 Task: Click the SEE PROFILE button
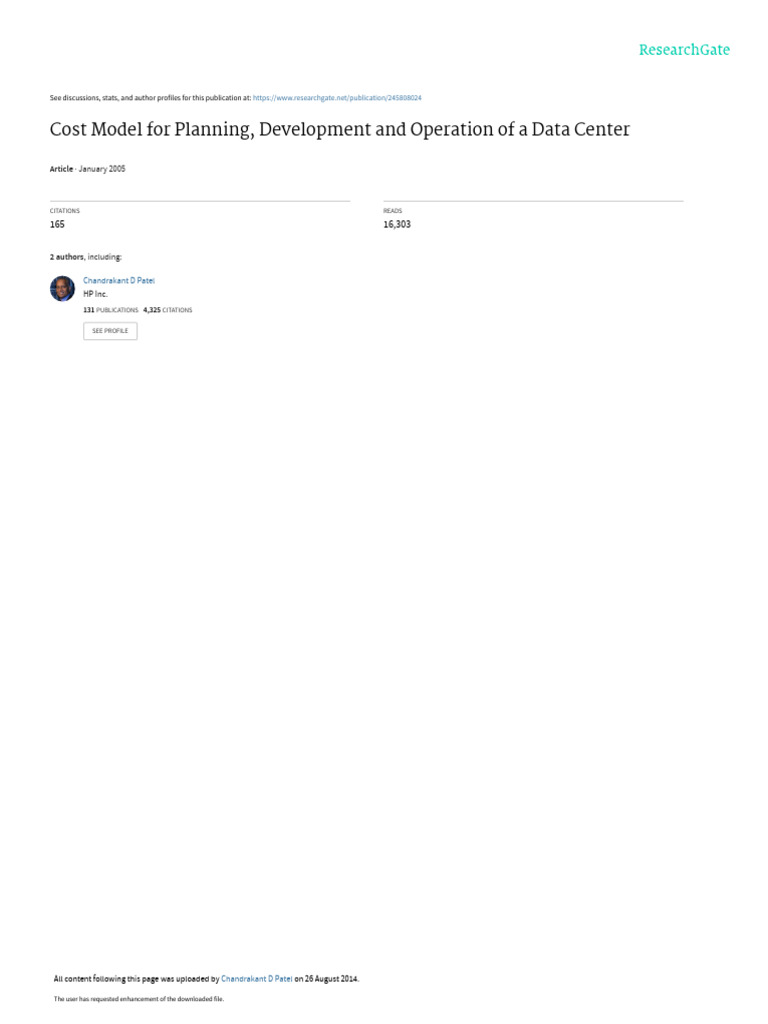(x=110, y=331)
